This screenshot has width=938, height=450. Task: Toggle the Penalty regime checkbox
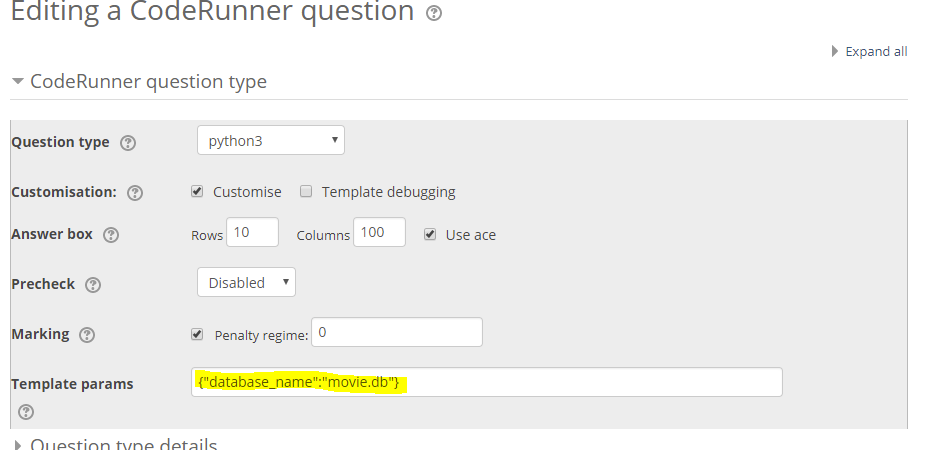(x=197, y=335)
